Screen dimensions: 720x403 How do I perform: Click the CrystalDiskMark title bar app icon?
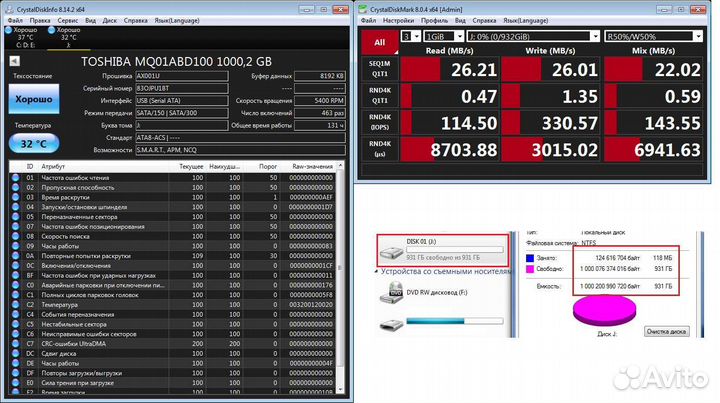(363, 9)
